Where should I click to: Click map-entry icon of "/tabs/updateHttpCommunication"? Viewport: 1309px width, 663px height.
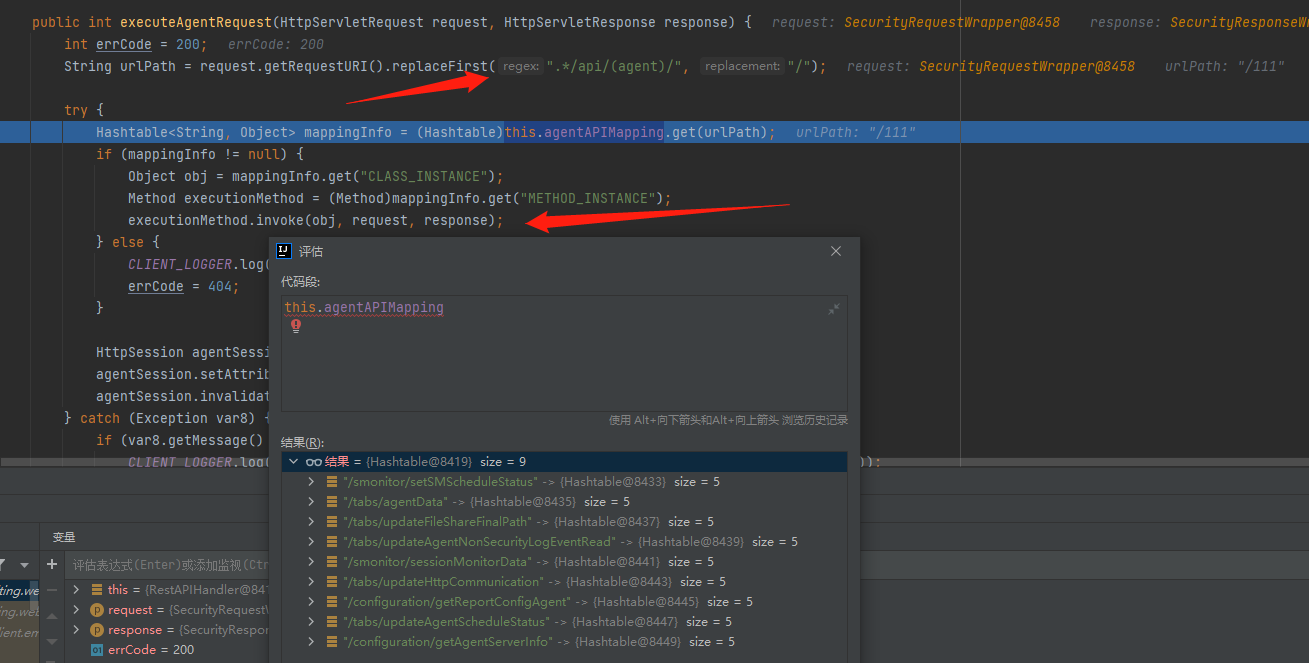[332, 582]
